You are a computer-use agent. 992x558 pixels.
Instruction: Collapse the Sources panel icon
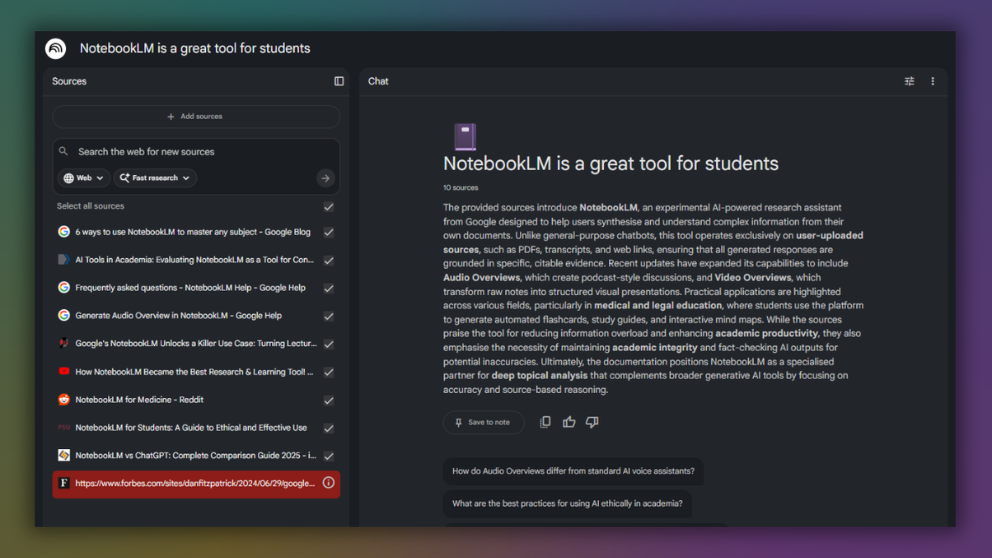click(339, 81)
